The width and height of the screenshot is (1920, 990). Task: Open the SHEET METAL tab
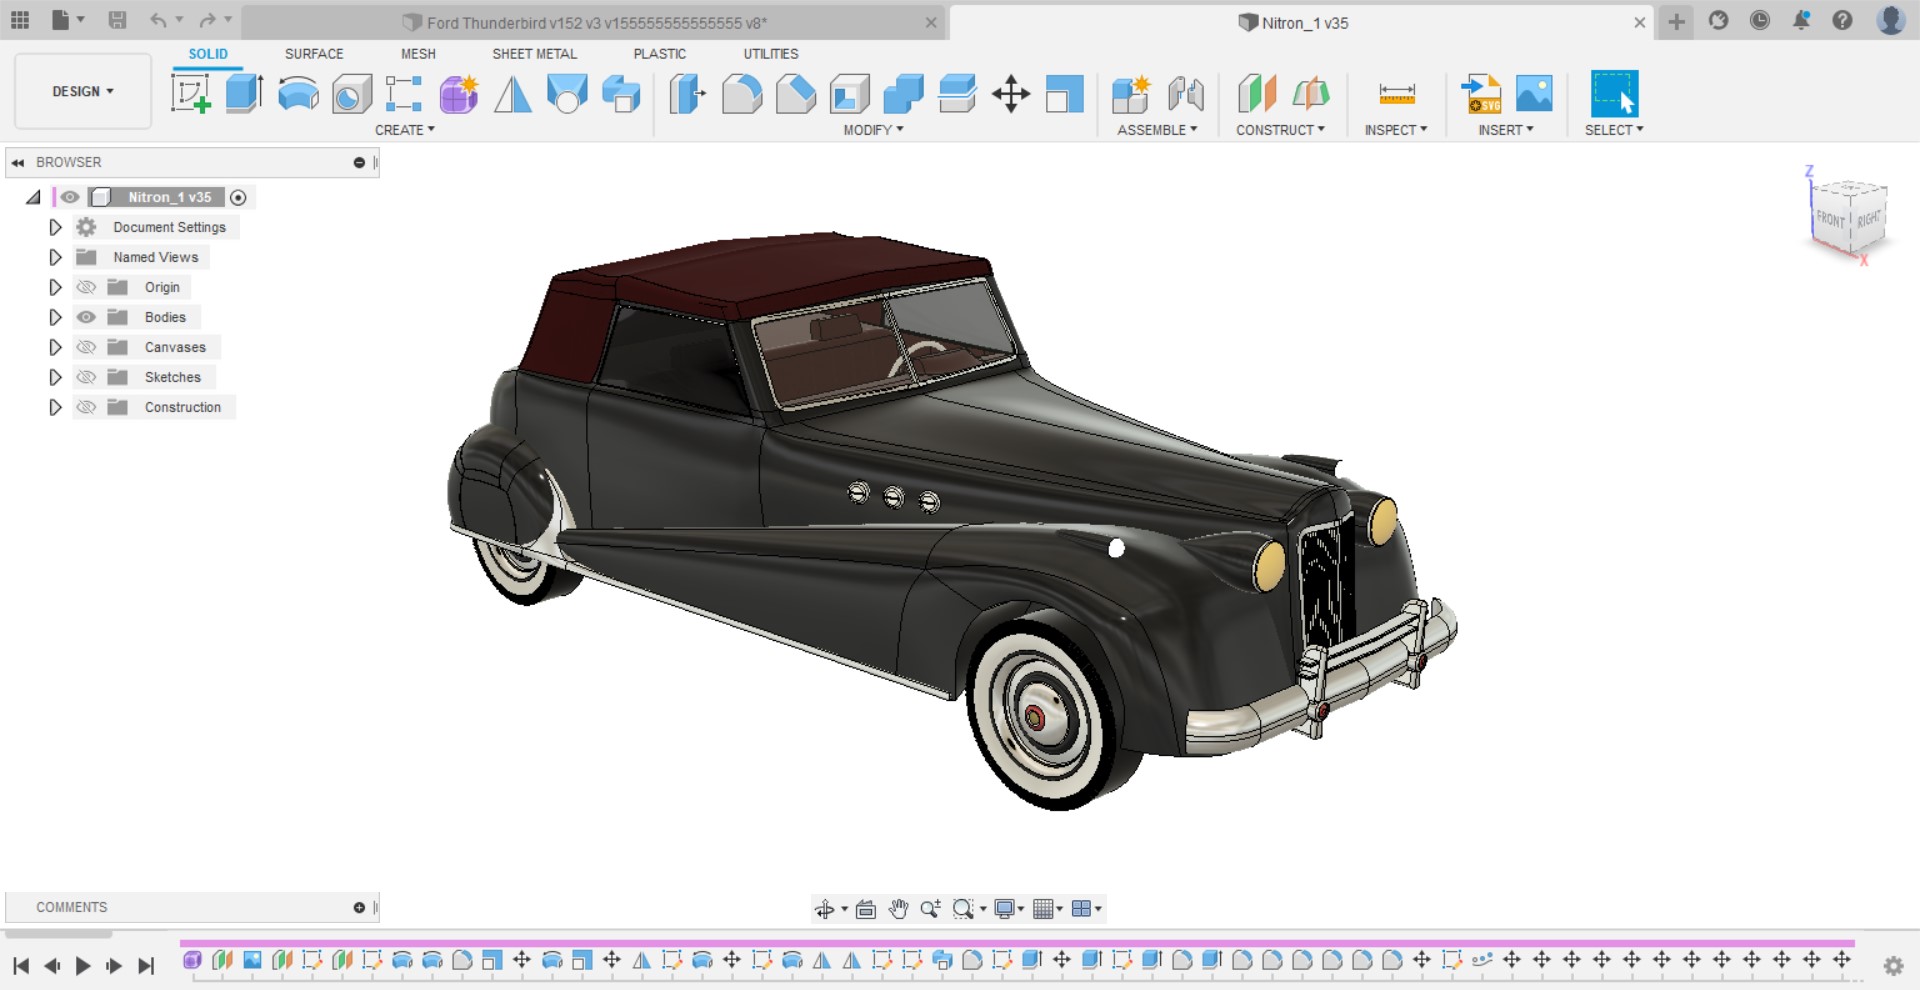click(534, 54)
